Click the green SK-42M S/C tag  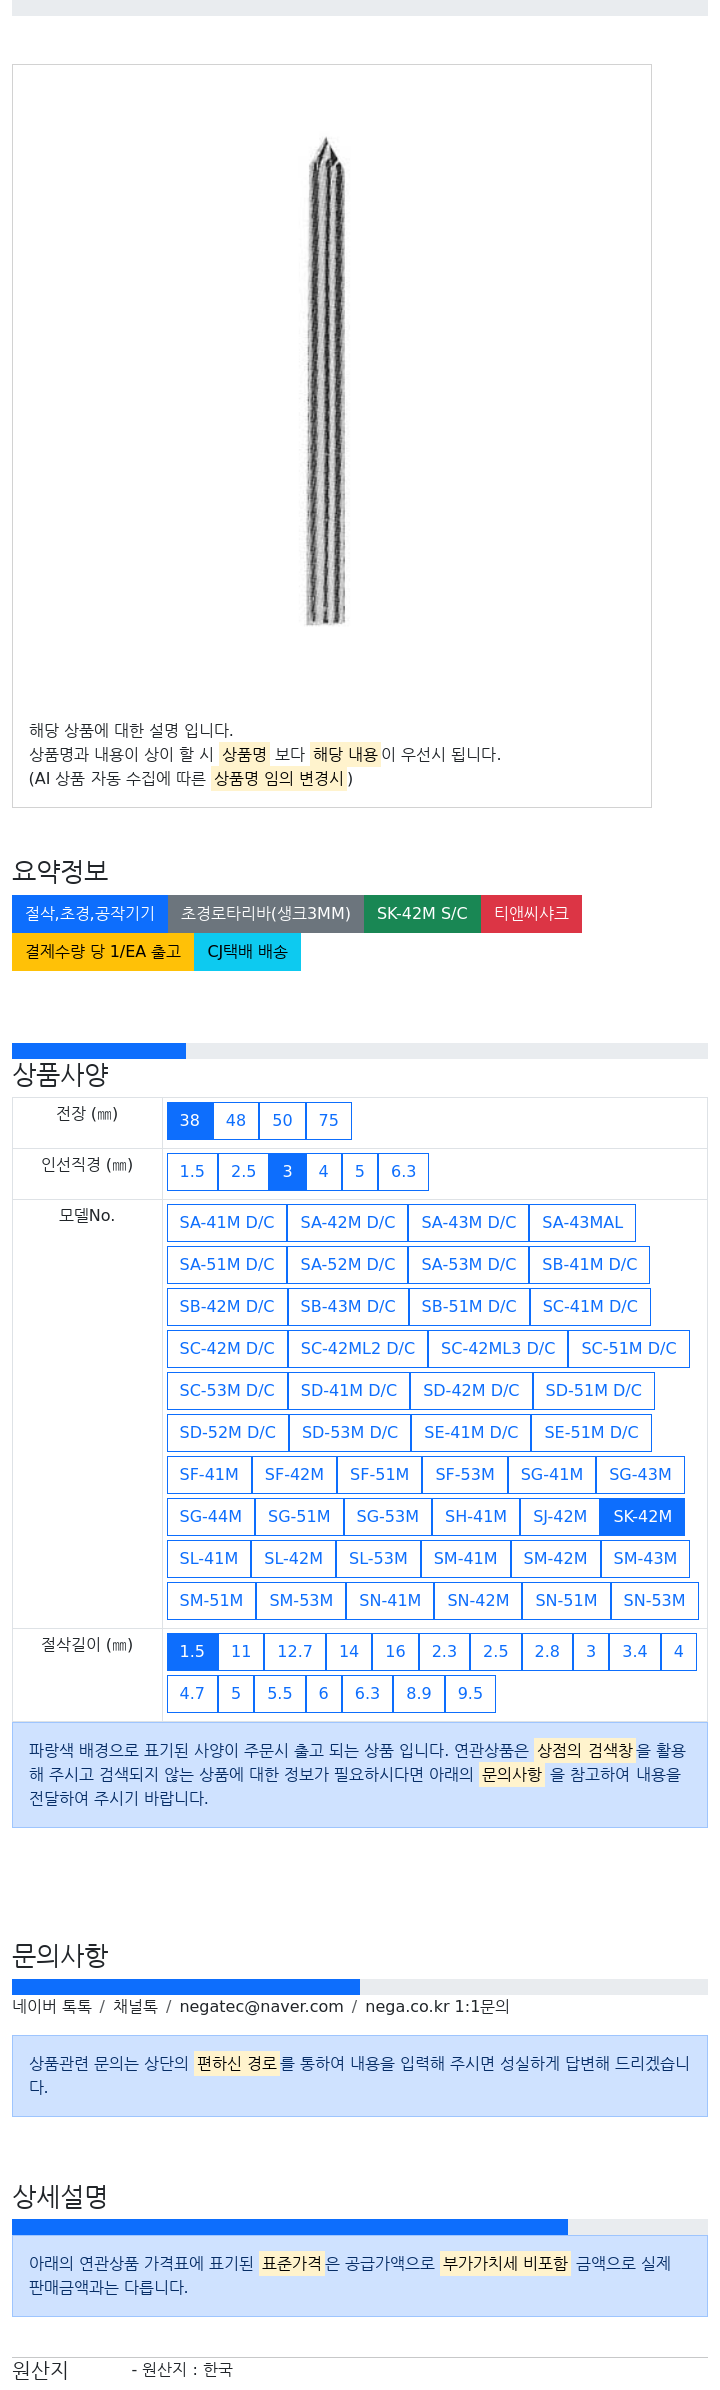[422, 913]
